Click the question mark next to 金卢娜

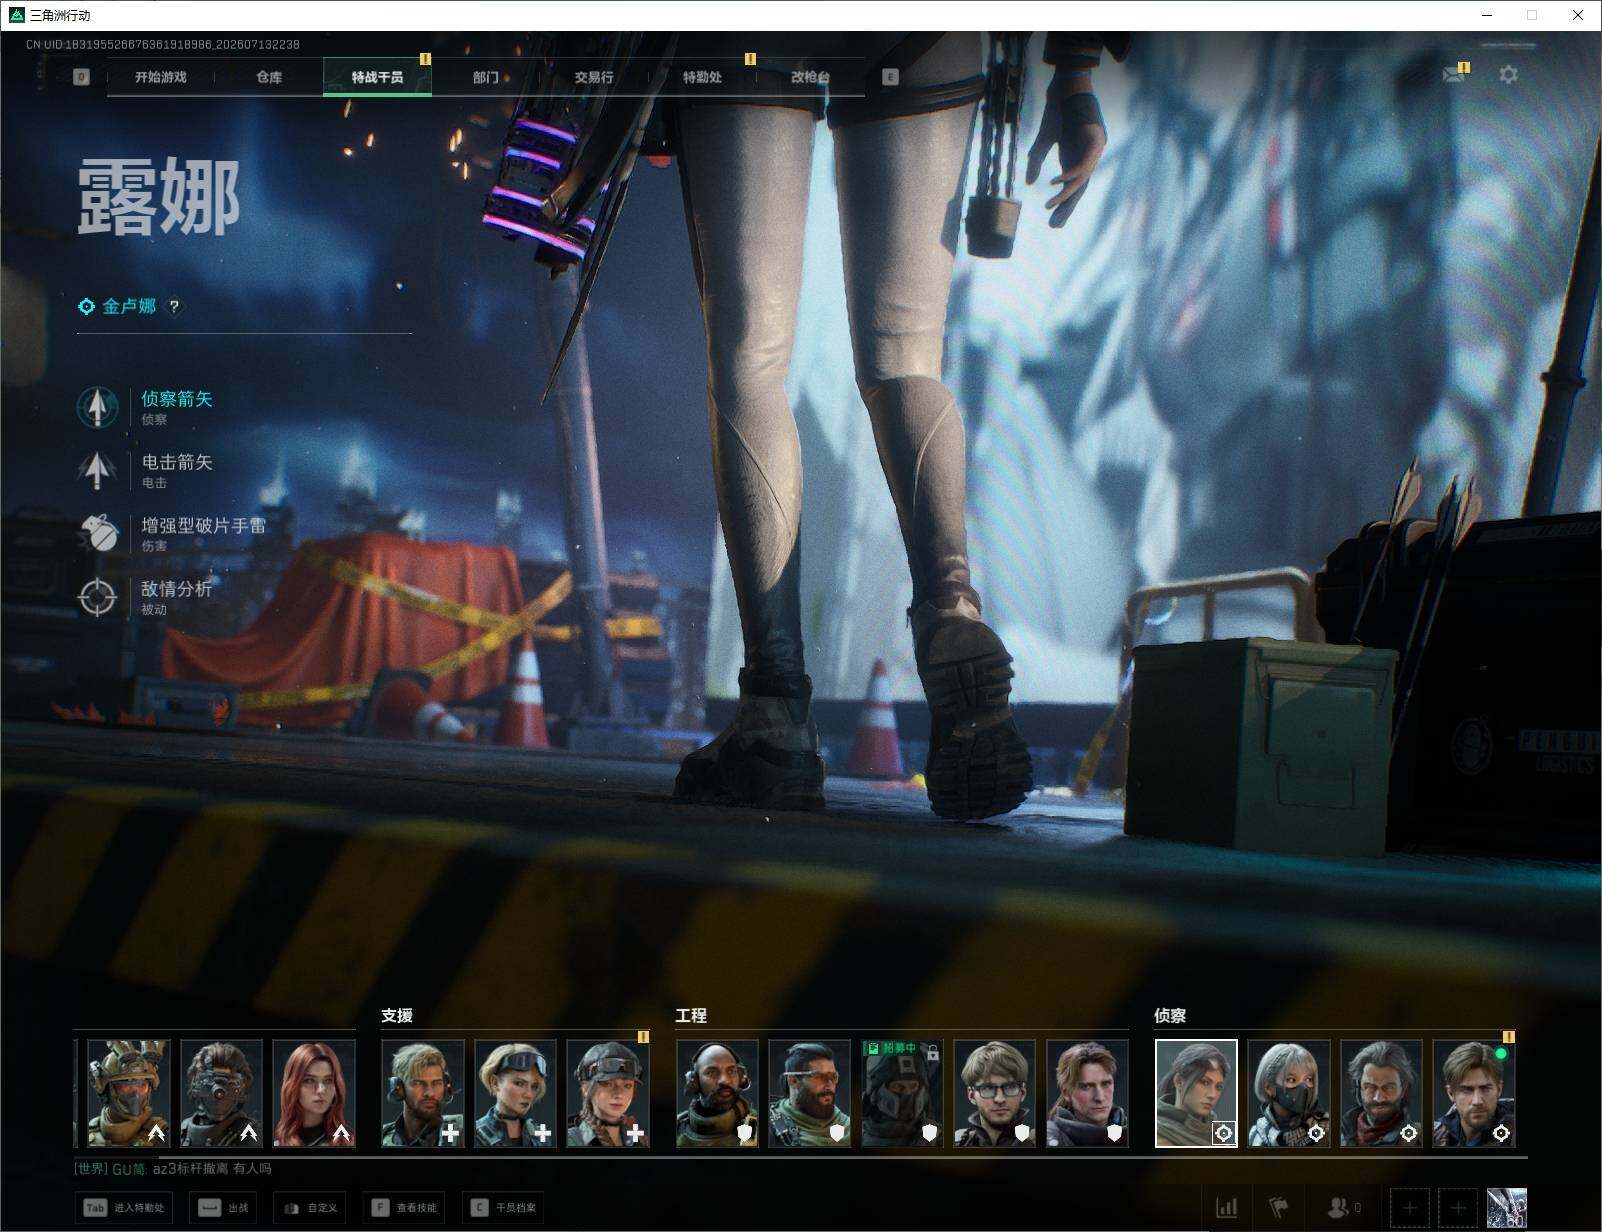(x=174, y=307)
